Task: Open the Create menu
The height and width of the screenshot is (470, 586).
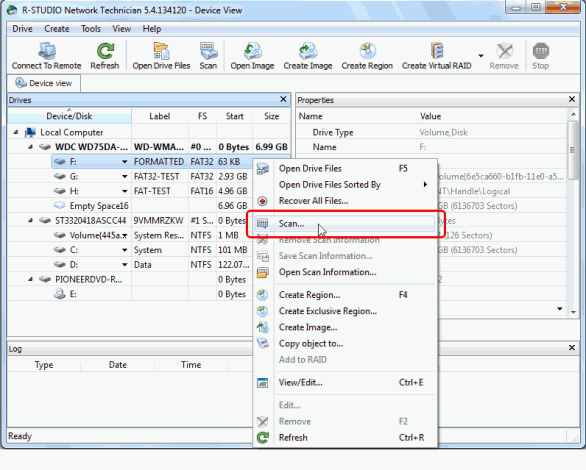Action: click(57, 29)
